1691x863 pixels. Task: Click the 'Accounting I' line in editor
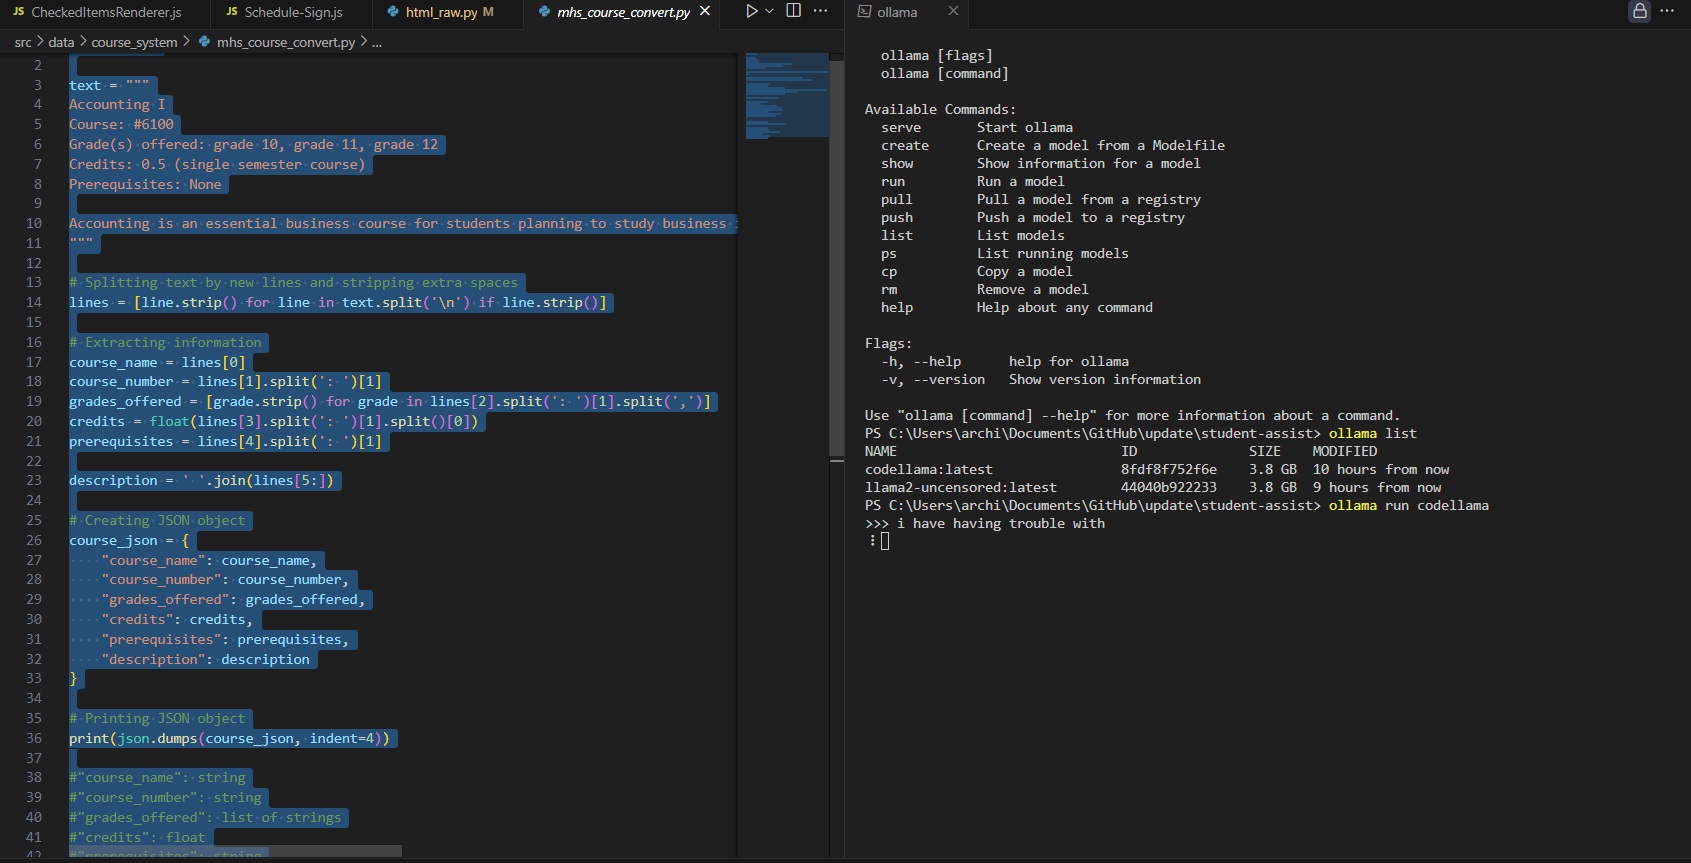(117, 104)
